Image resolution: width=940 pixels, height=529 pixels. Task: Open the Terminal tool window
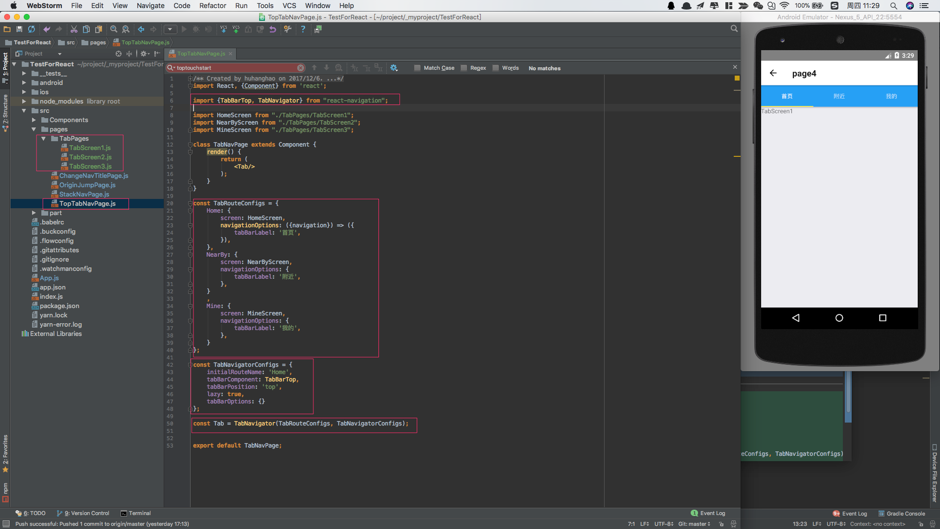135,513
